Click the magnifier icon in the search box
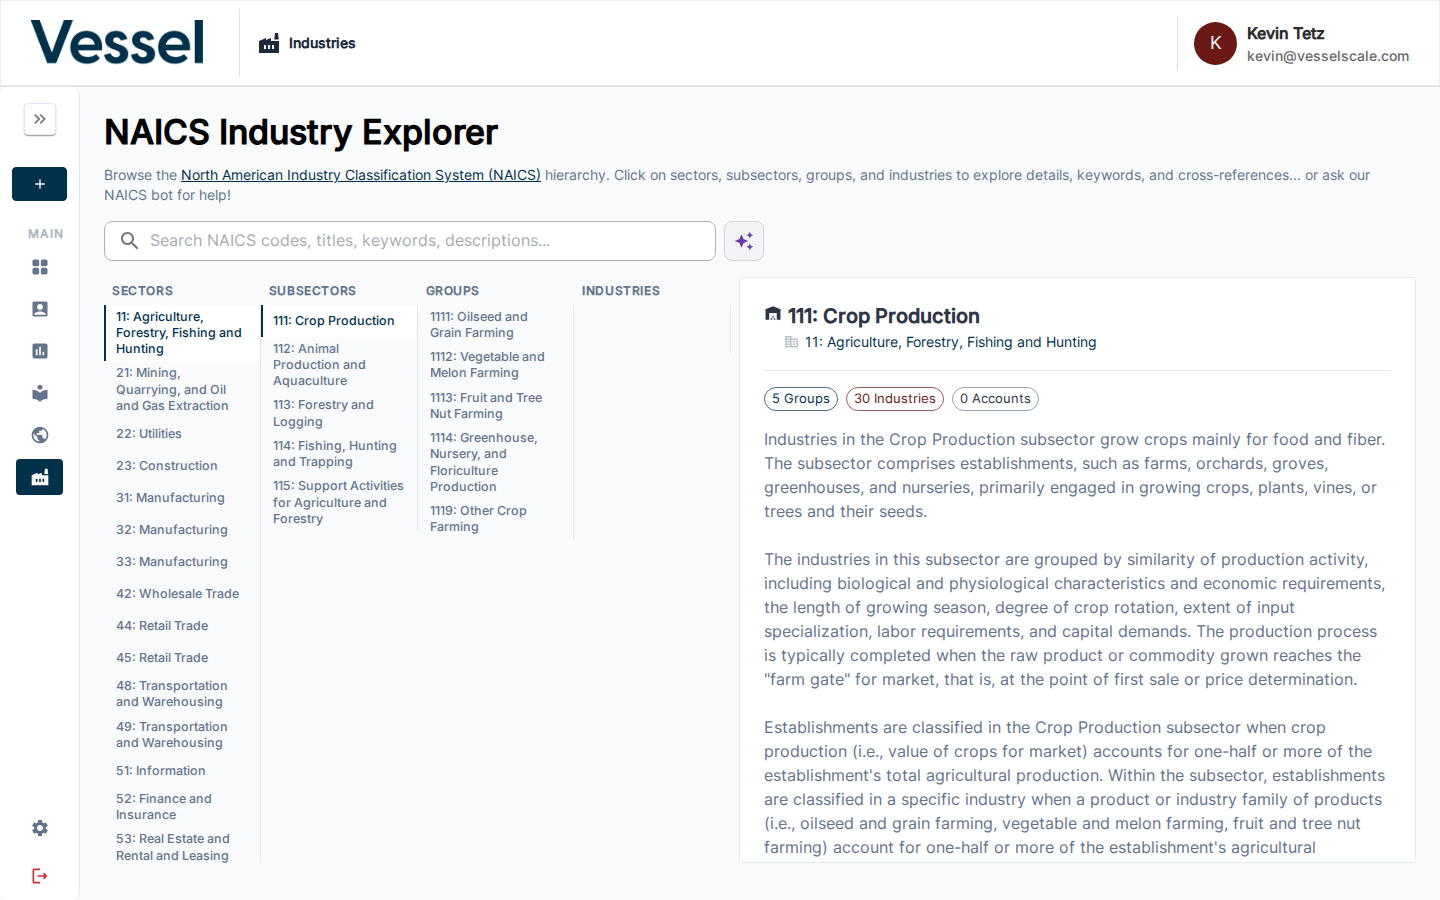The width and height of the screenshot is (1440, 900). [130, 241]
